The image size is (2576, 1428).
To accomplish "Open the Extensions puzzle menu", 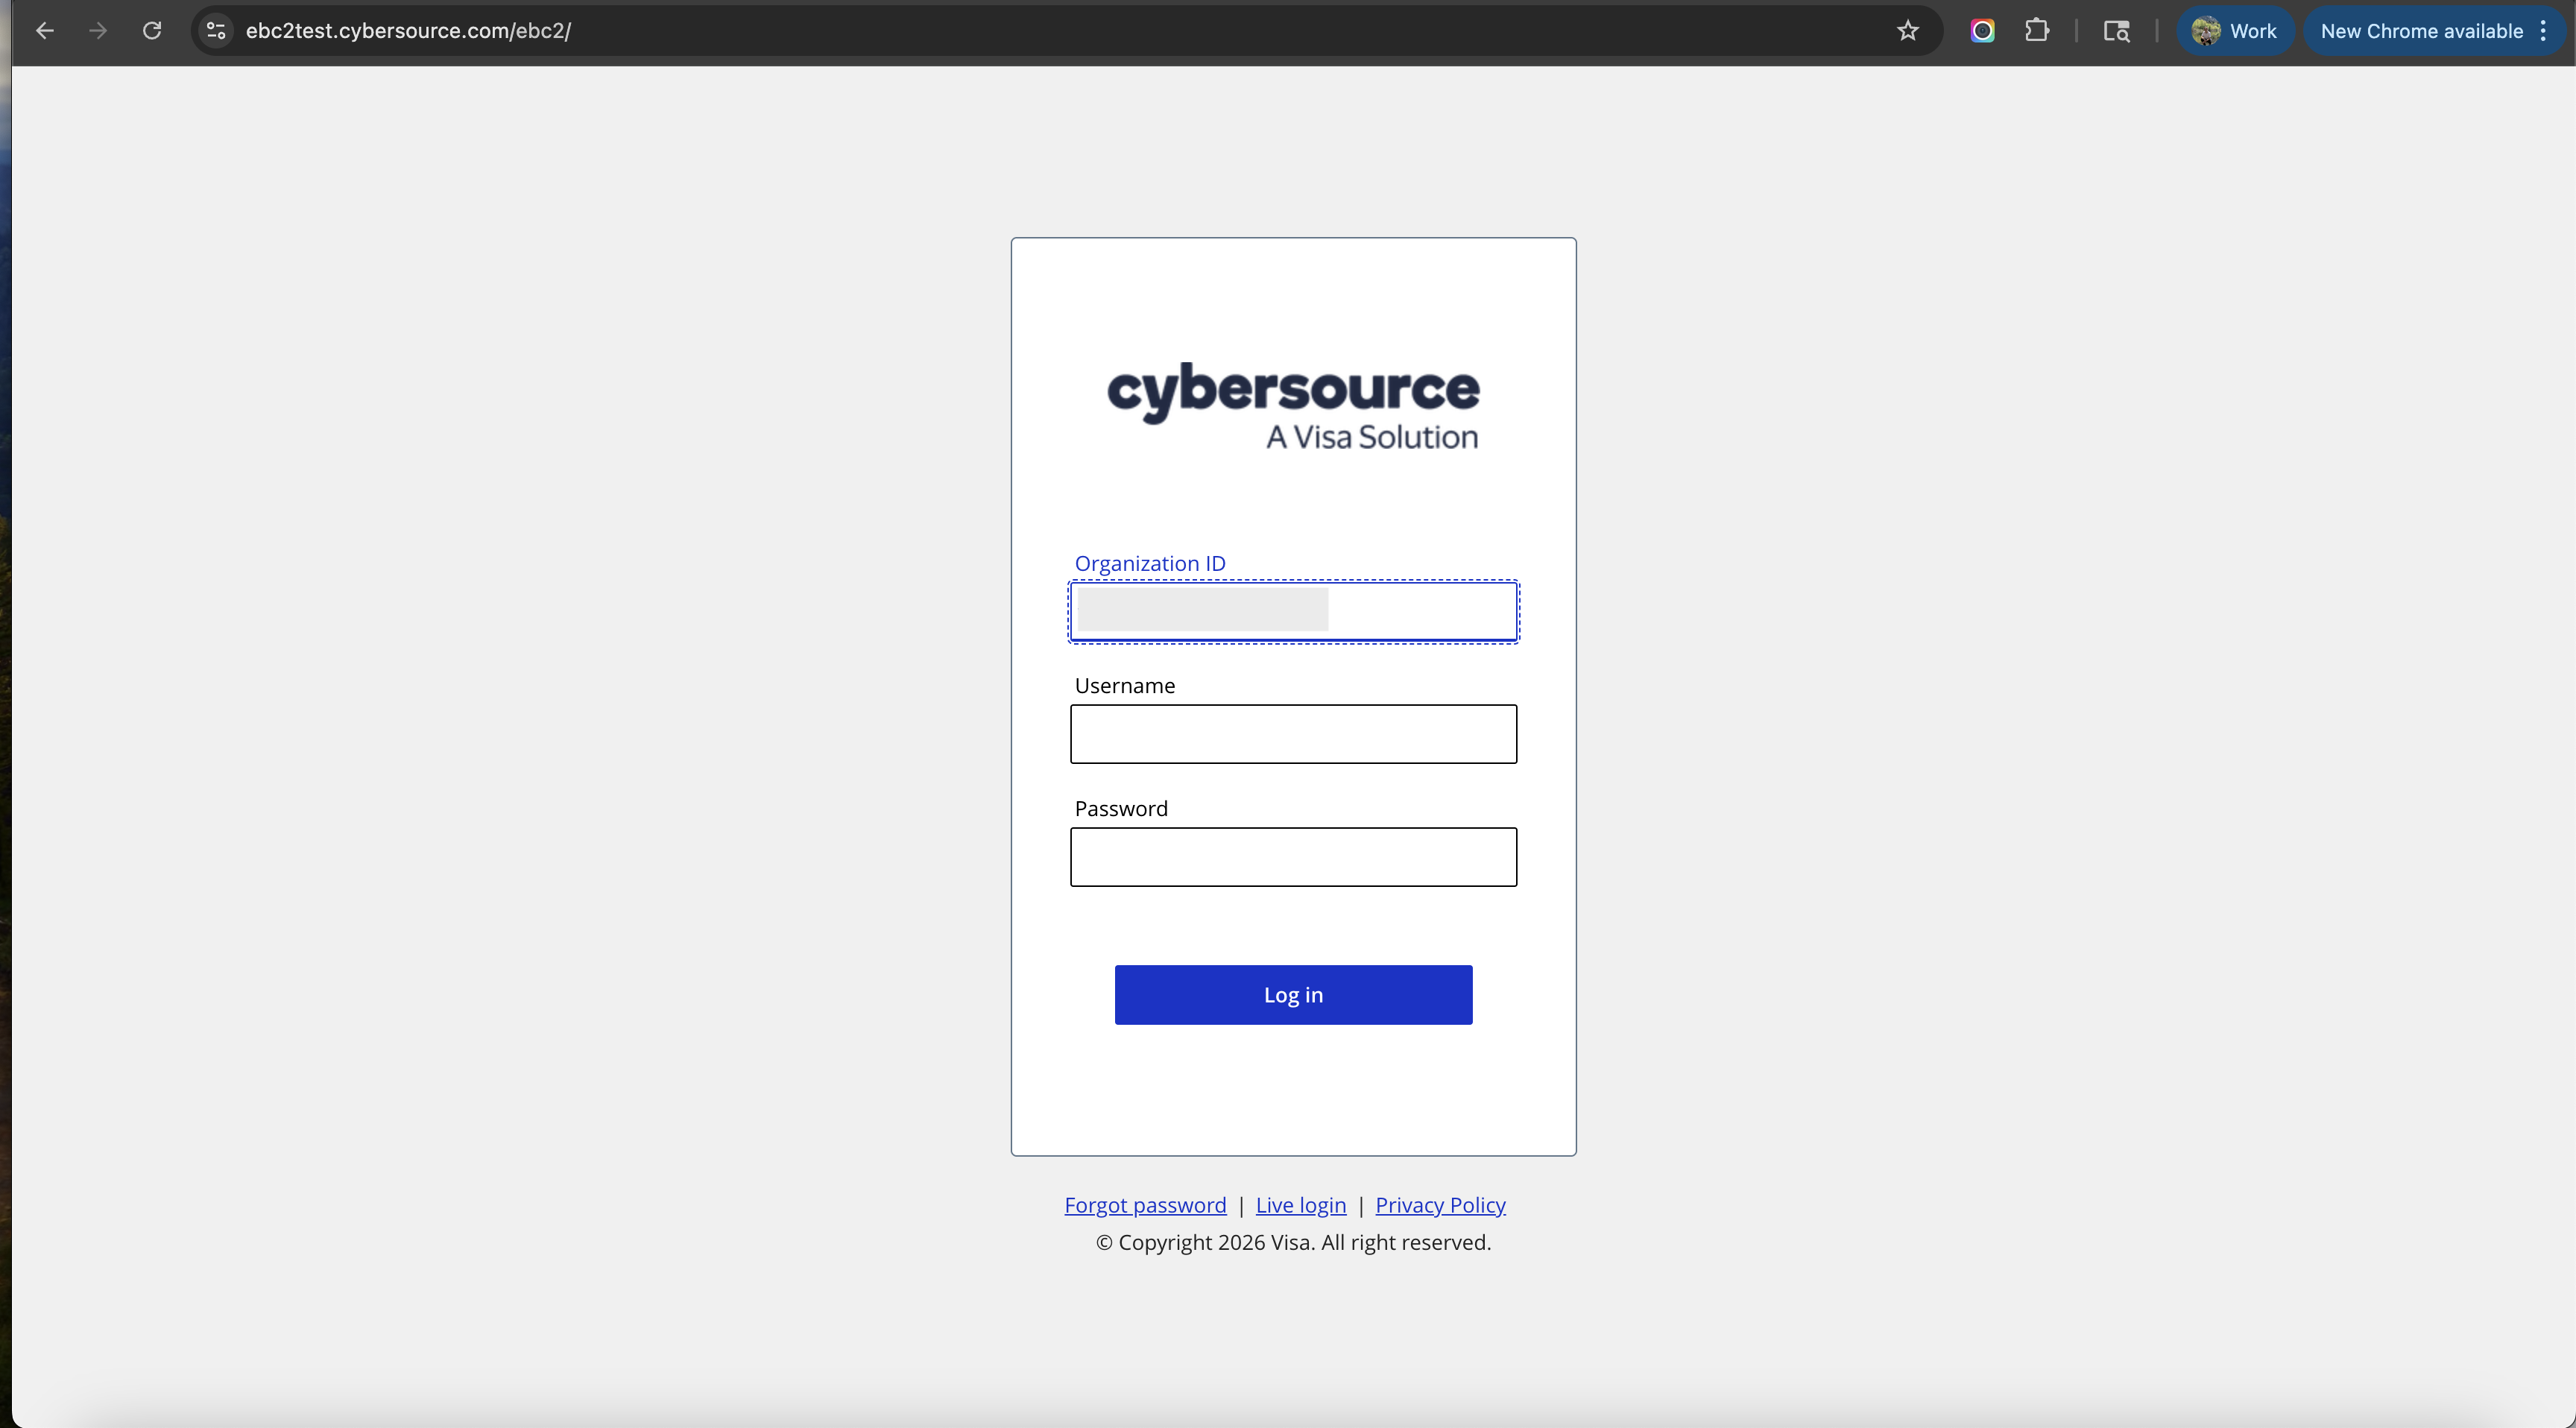I will coord(2037,31).
